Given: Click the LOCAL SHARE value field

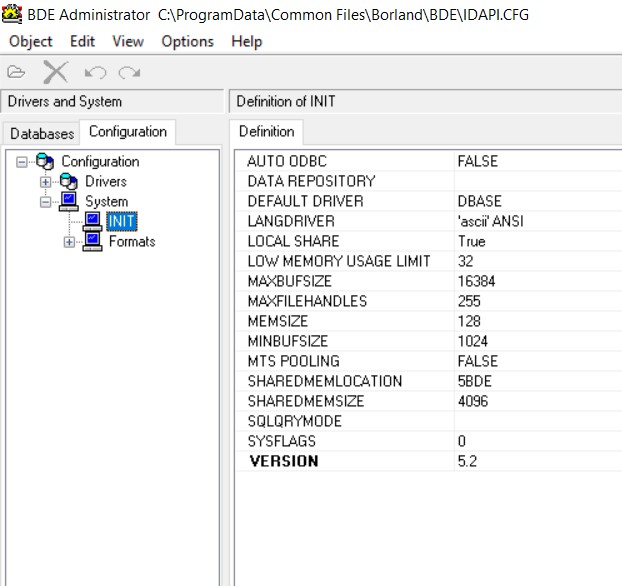Looking at the screenshot, I should pos(535,241).
